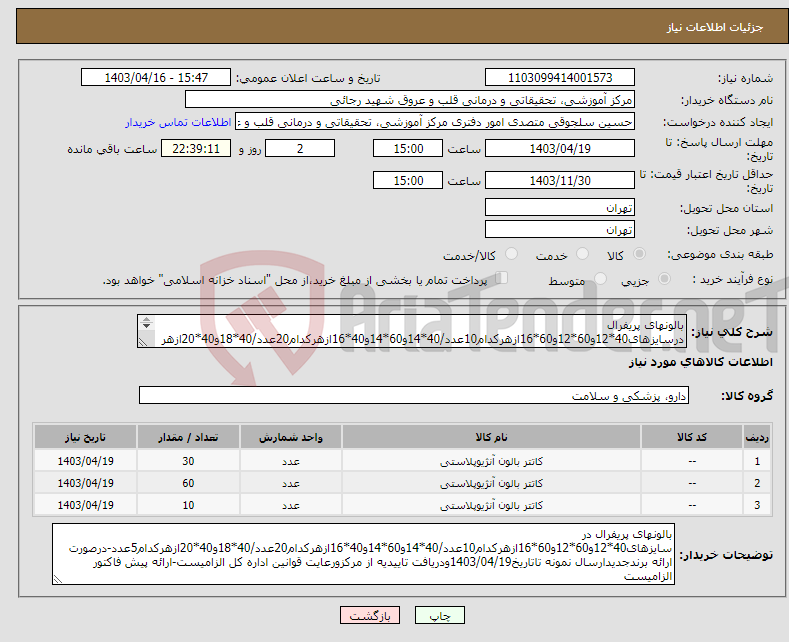The image size is (789, 642).
Task: Click quantity cell showing 30
Action: click(188, 461)
